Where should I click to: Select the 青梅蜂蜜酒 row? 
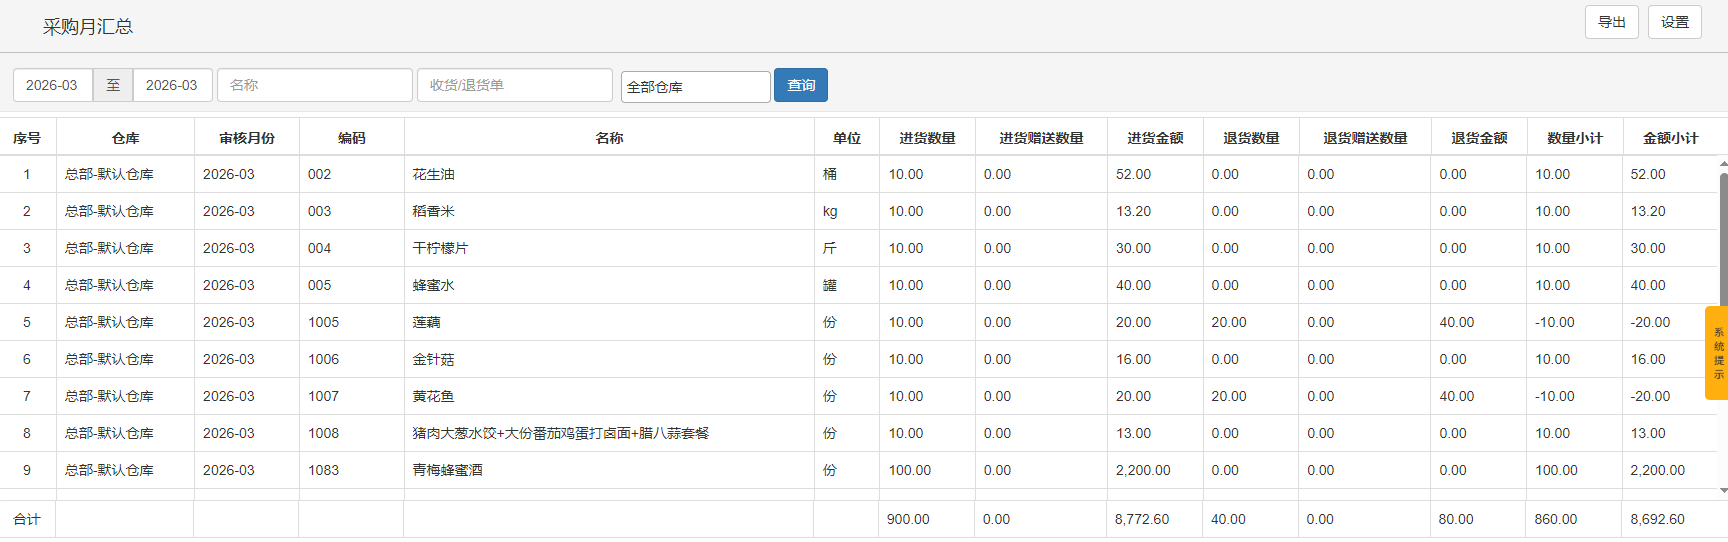pos(447,470)
